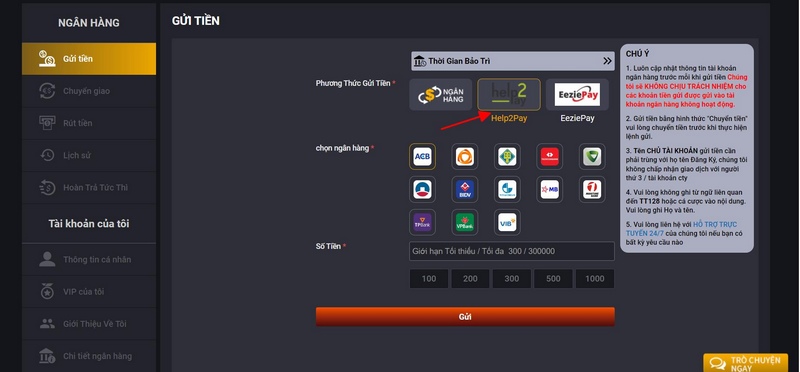Pick the green Vietcombank shield icon
Image resolution: width=800 pixels, height=372 pixels.
[x=592, y=157]
